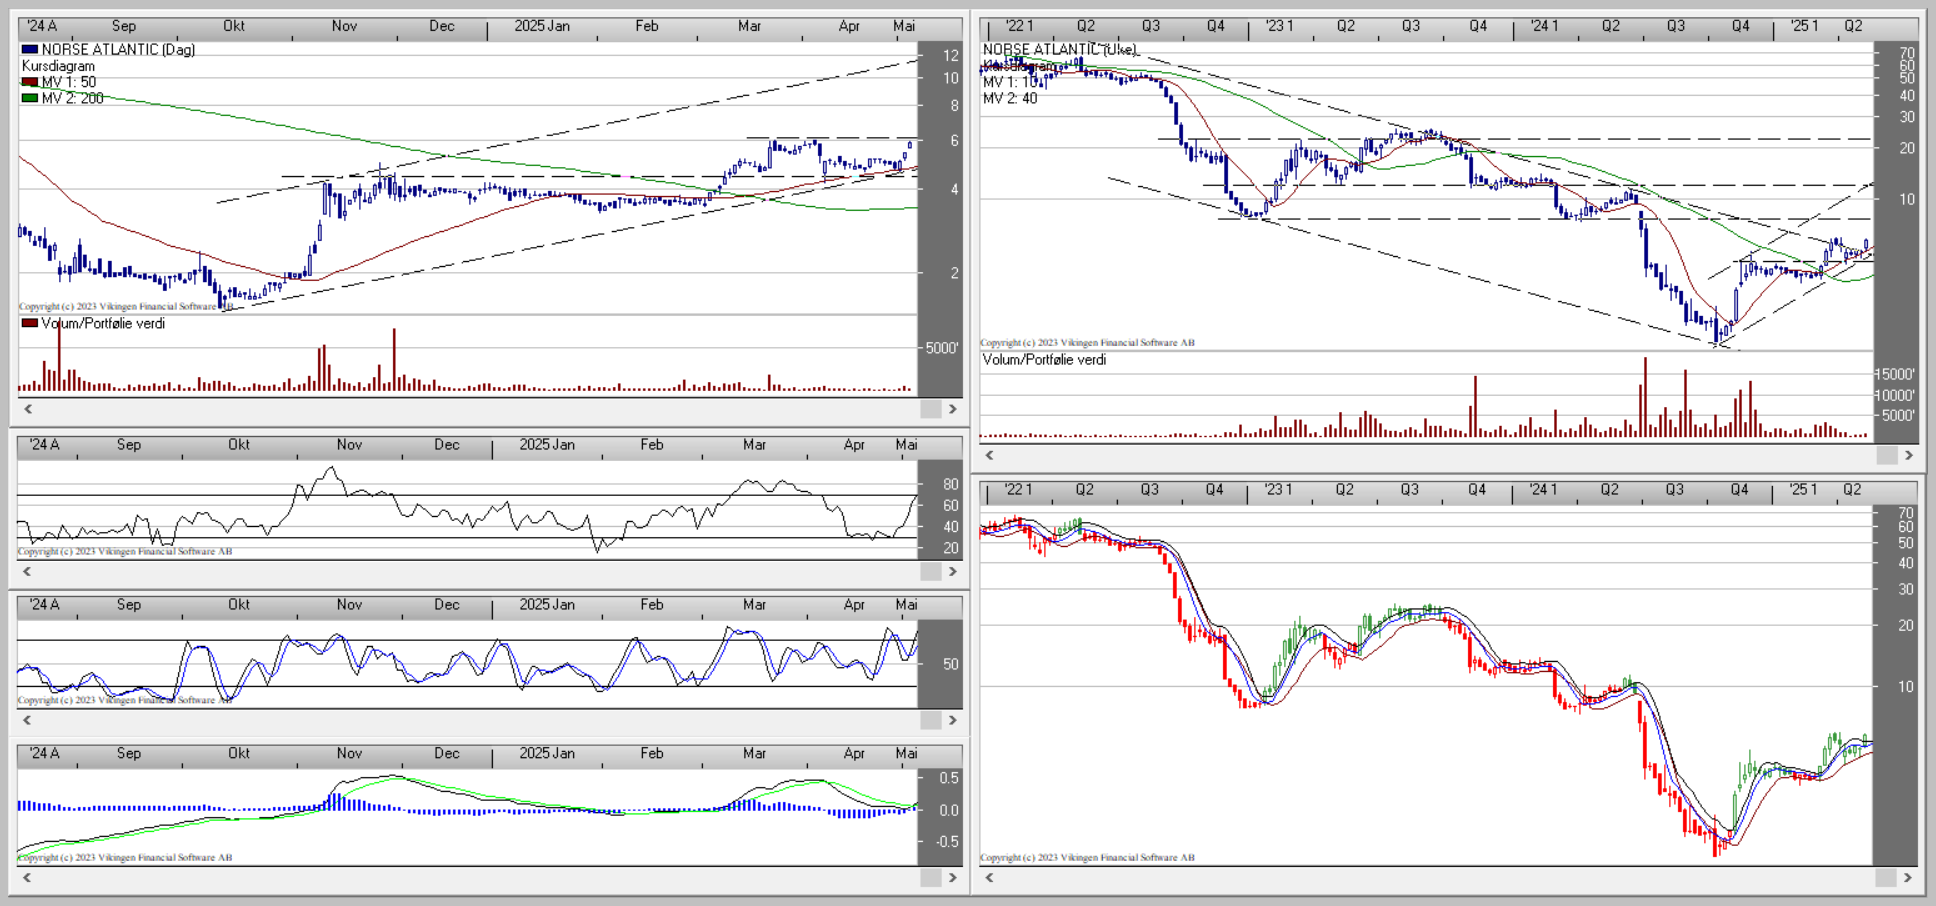This screenshot has width=1936, height=906.
Task: Click left scroll arrow under daily price chart
Action: (x=28, y=409)
